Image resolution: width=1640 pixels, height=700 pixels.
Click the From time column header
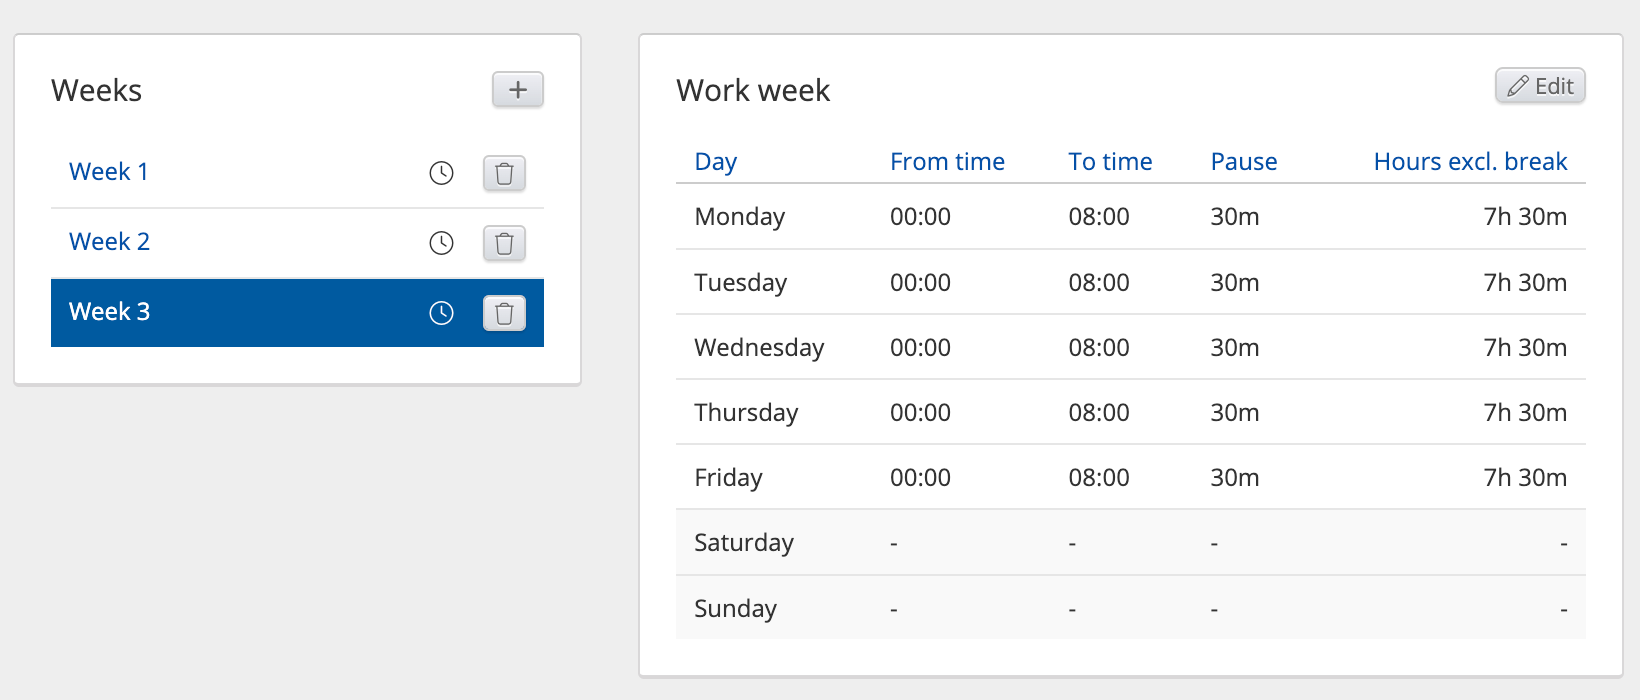point(947,162)
